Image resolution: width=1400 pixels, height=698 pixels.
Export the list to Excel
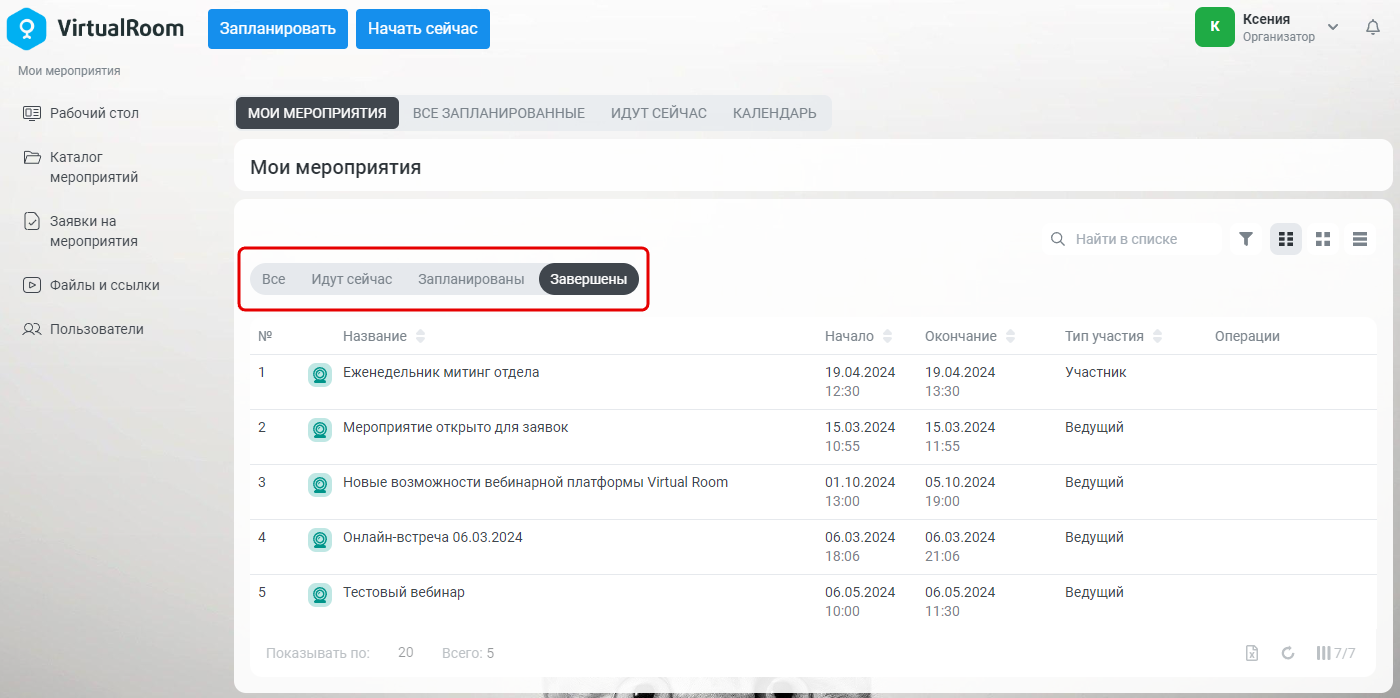pos(1251,653)
